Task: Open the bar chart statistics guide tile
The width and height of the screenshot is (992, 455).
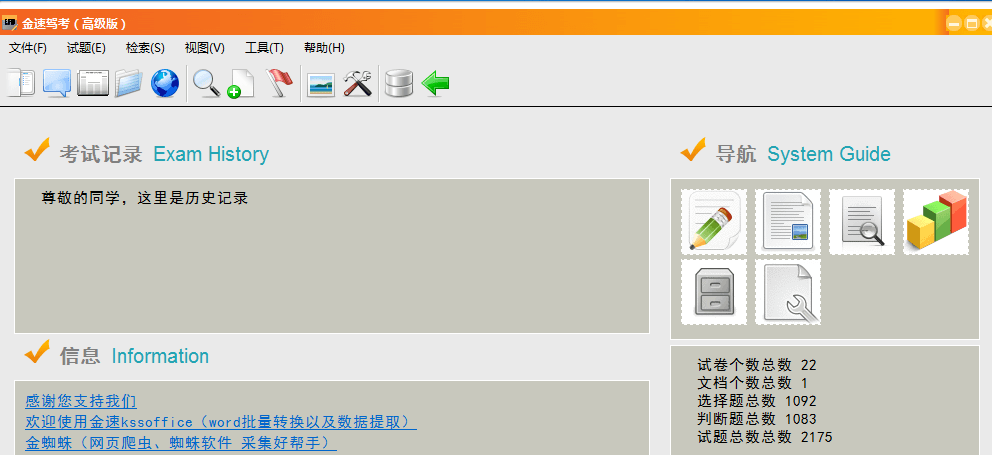Action: (x=936, y=222)
